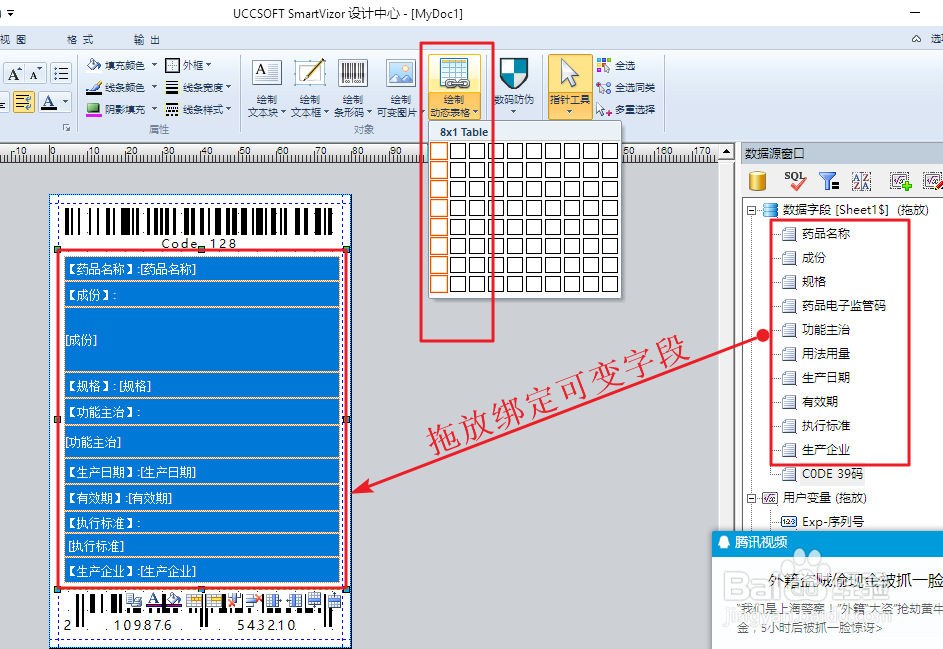Click the add variable icon with green plus
The image size is (943, 649).
901,180
